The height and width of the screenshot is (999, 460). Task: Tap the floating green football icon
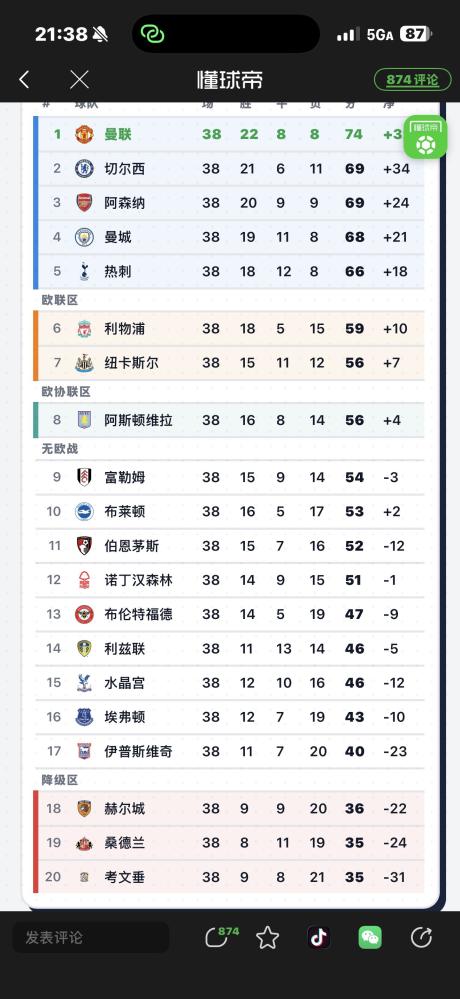coord(425,137)
